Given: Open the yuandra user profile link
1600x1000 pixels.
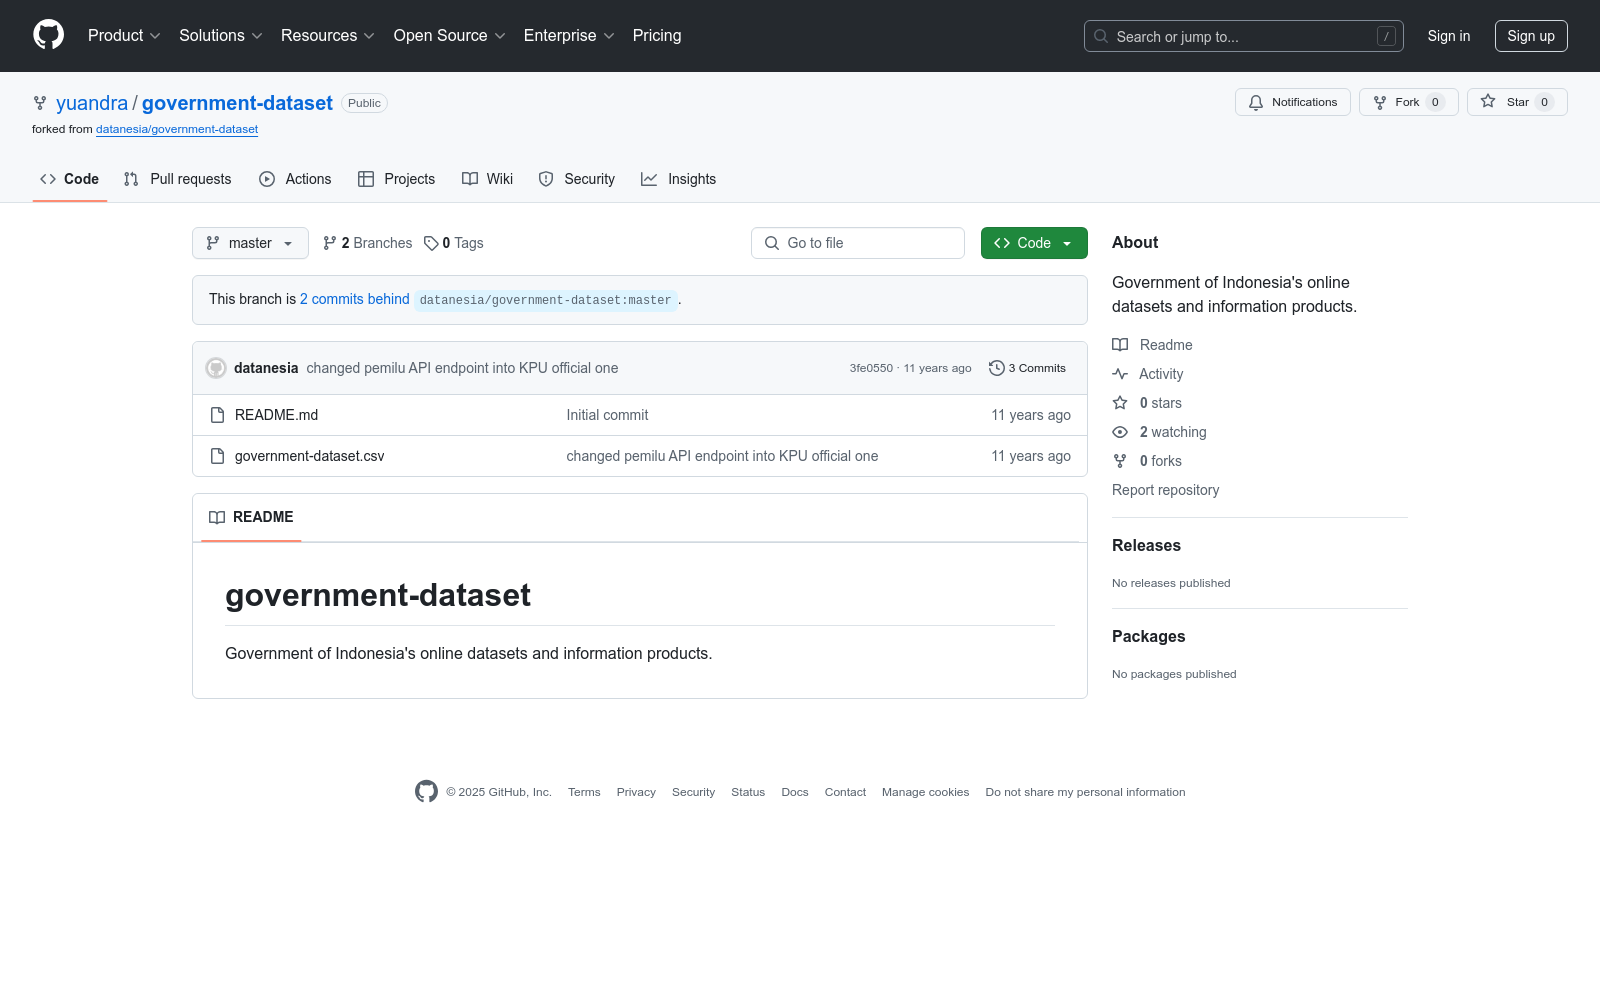Looking at the screenshot, I should point(92,103).
